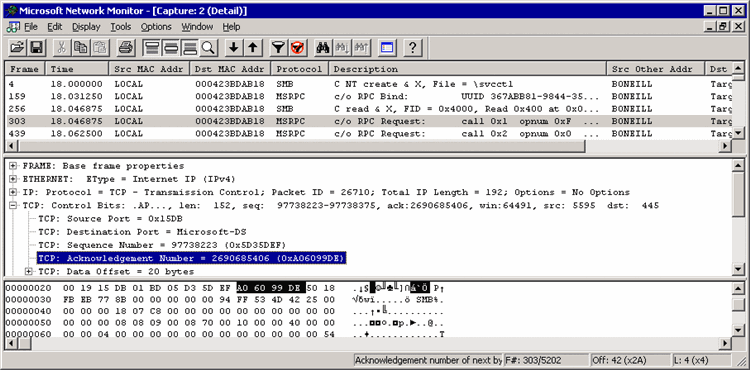The image size is (750, 370).
Task: Collapse the TCP Control Bits node
Action: click(x=13, y=206)
